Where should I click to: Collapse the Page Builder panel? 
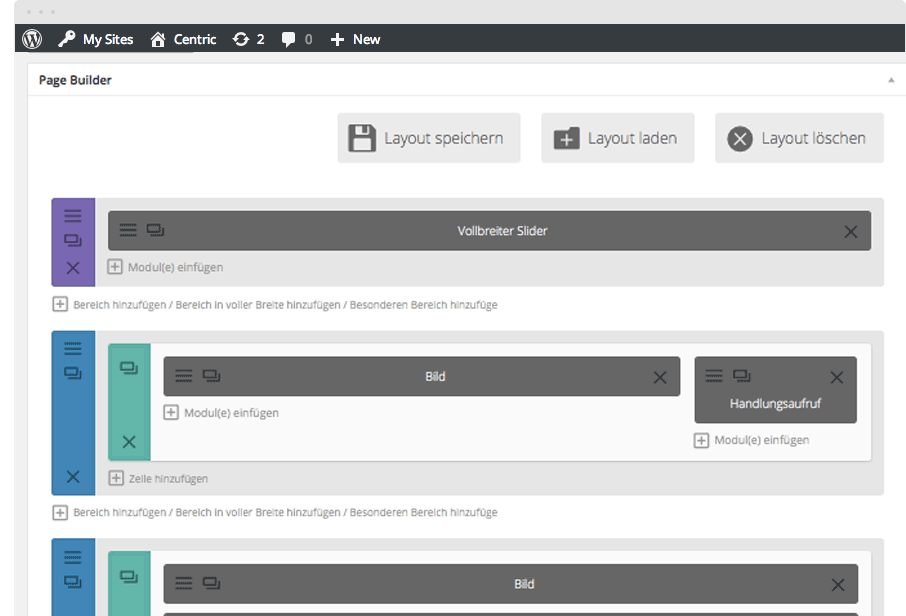(890, 80)
